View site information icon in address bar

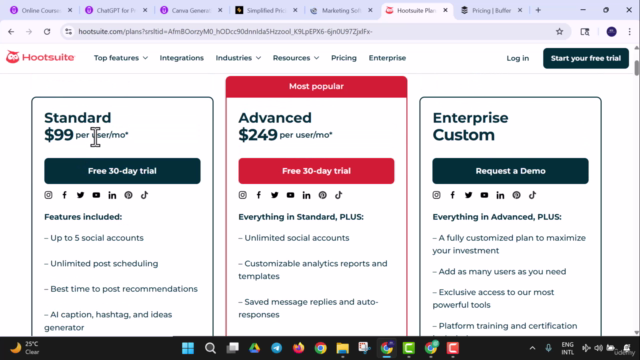point(69,31)
